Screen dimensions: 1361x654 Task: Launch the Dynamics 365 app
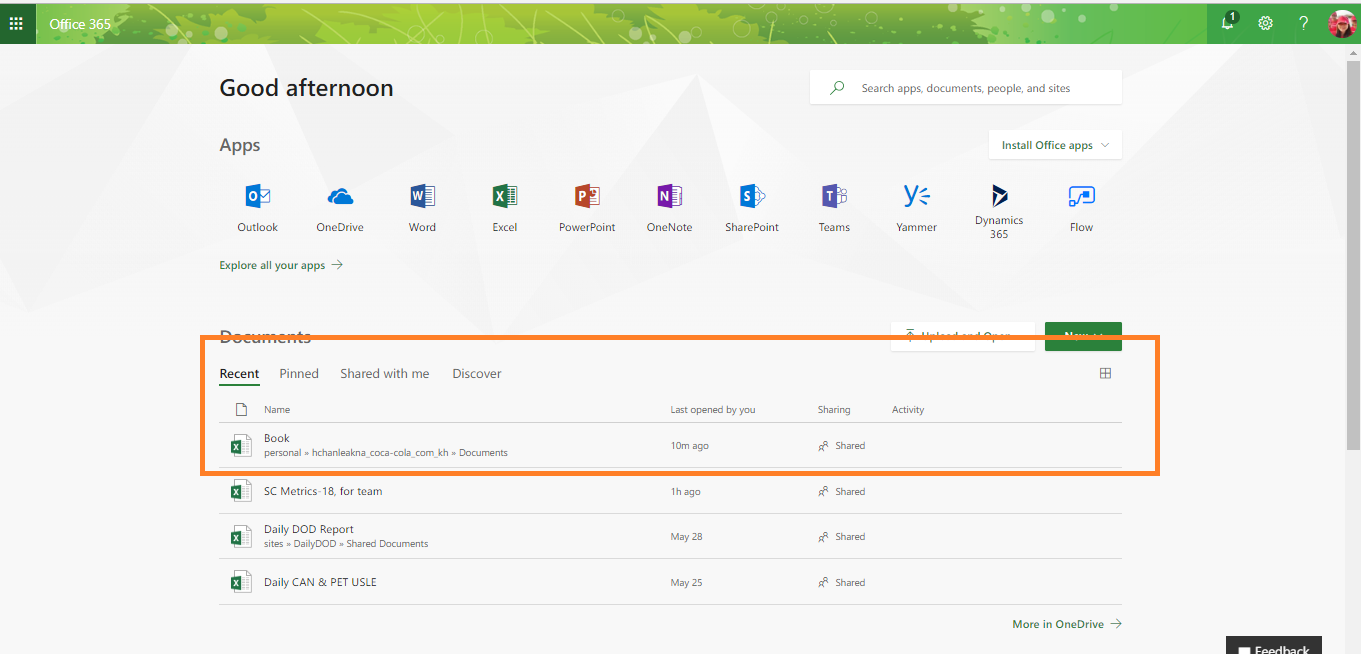[999, 211]
